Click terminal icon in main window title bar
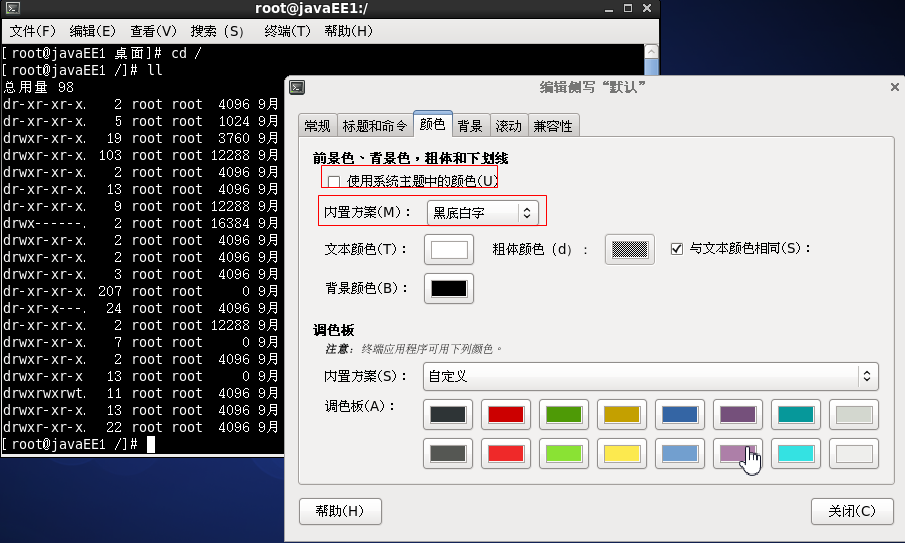The image size is (905, 543). tap(13, 8)
